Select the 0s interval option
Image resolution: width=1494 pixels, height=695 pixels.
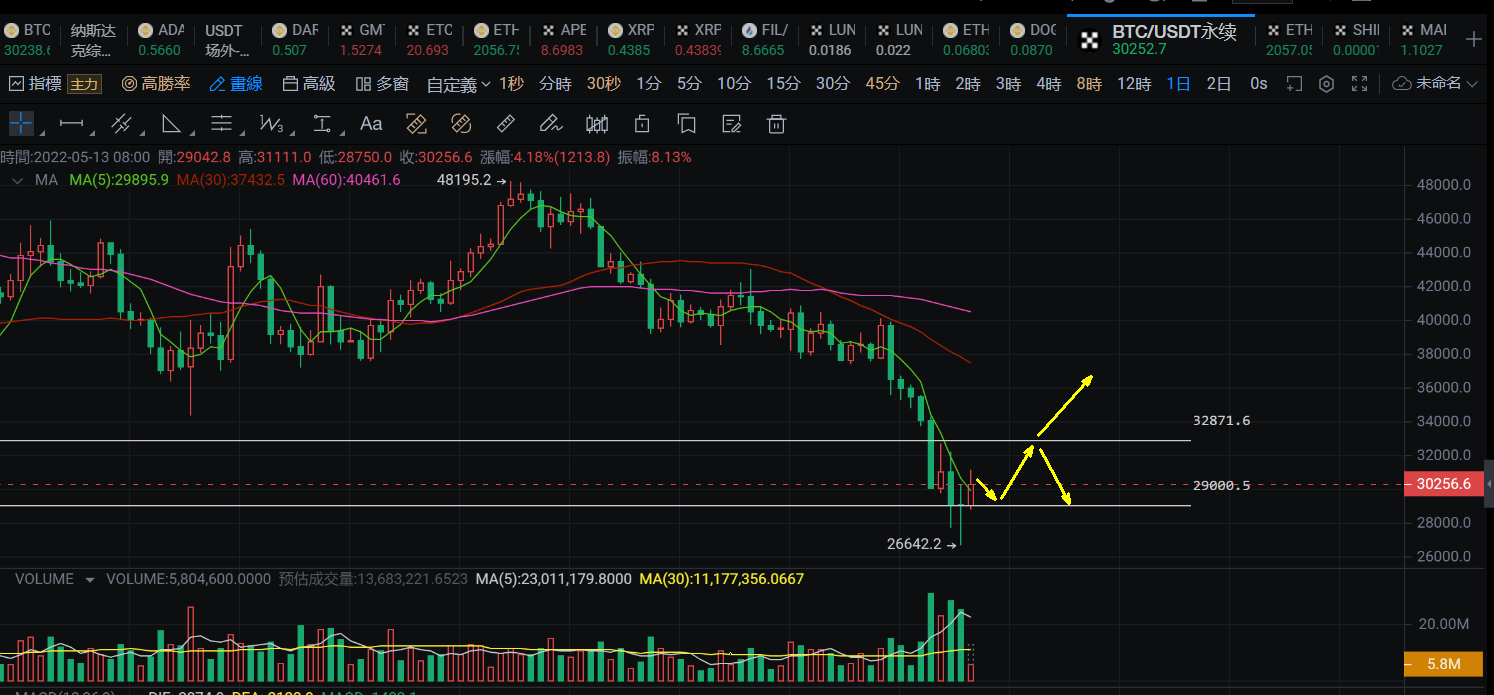(1259, 84)
